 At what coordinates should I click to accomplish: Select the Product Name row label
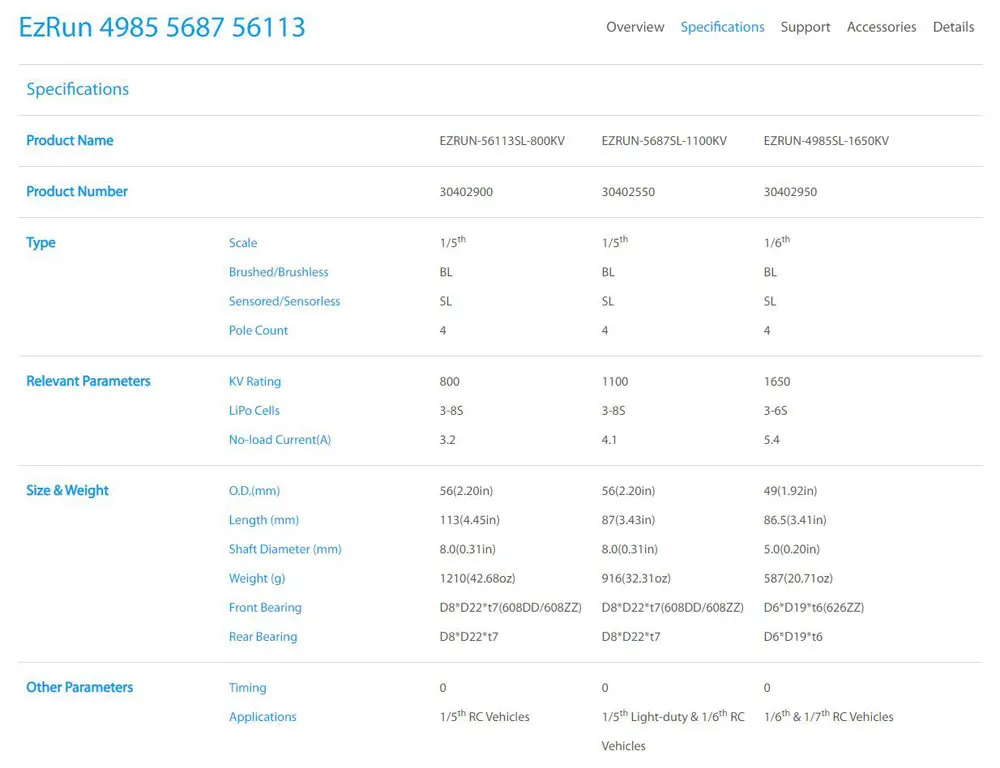click(x=70, y=140)
